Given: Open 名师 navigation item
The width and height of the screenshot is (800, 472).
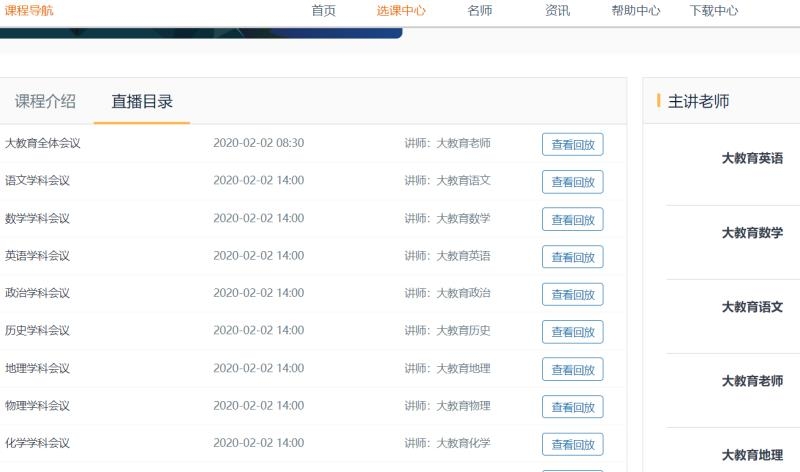Looking at the screenshot, I should (480, 11).
